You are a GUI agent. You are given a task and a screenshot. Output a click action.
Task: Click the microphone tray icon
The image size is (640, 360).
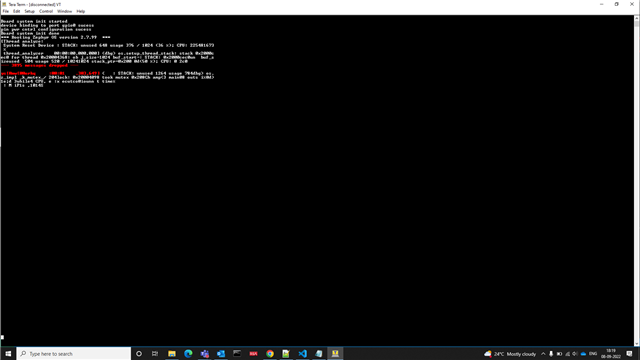(x=551, y=354)
